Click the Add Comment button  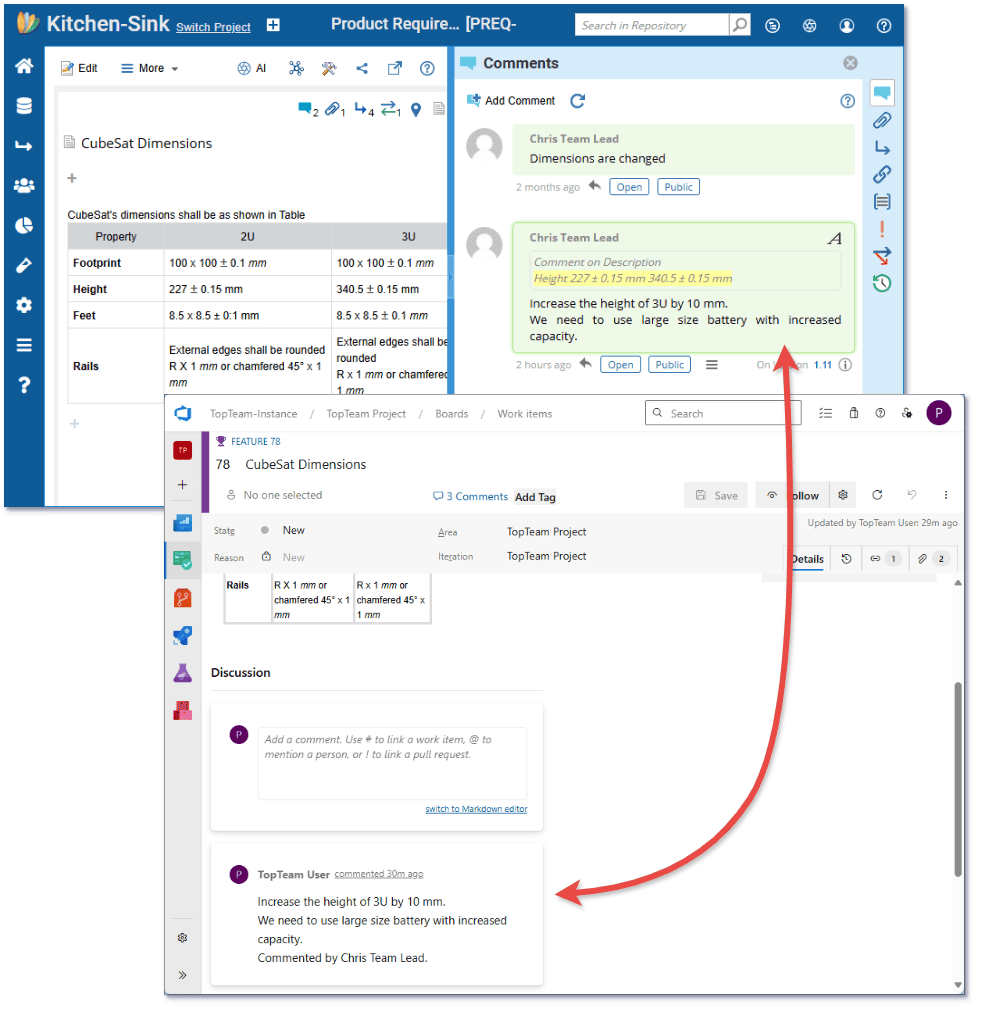tap(511, 100)
